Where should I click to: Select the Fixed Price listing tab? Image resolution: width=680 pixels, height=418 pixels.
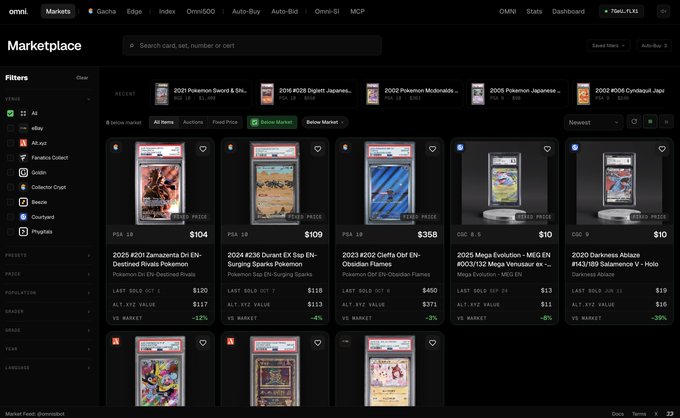pos(225,122)
